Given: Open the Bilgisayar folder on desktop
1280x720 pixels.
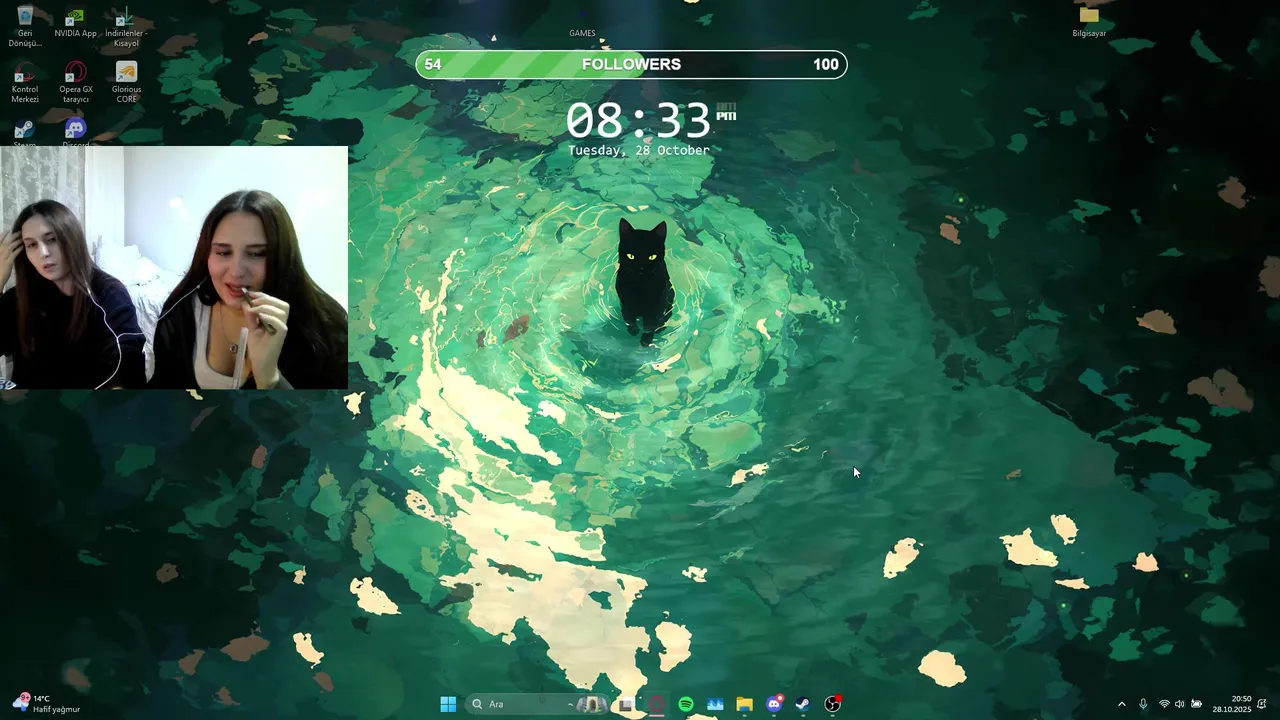Looking at the screenshot, I should tap(1089, 21).
